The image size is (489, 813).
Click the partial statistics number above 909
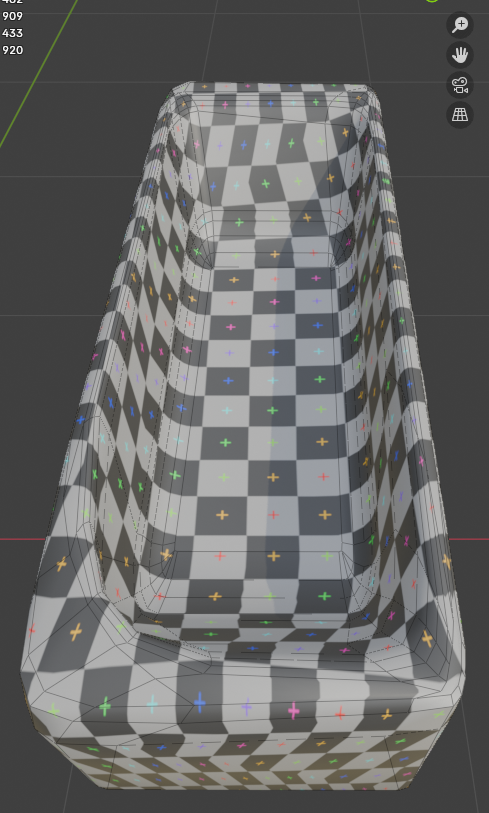pos(12,2)
